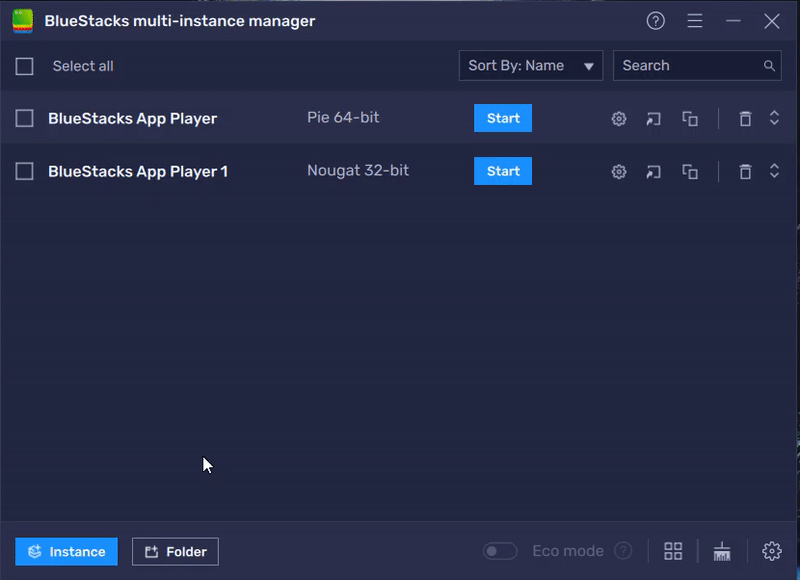The height and width of the screenshot is (580, 800).
Task: Delete the Nougat 32-bit instance
Action: tap(745, 172)
